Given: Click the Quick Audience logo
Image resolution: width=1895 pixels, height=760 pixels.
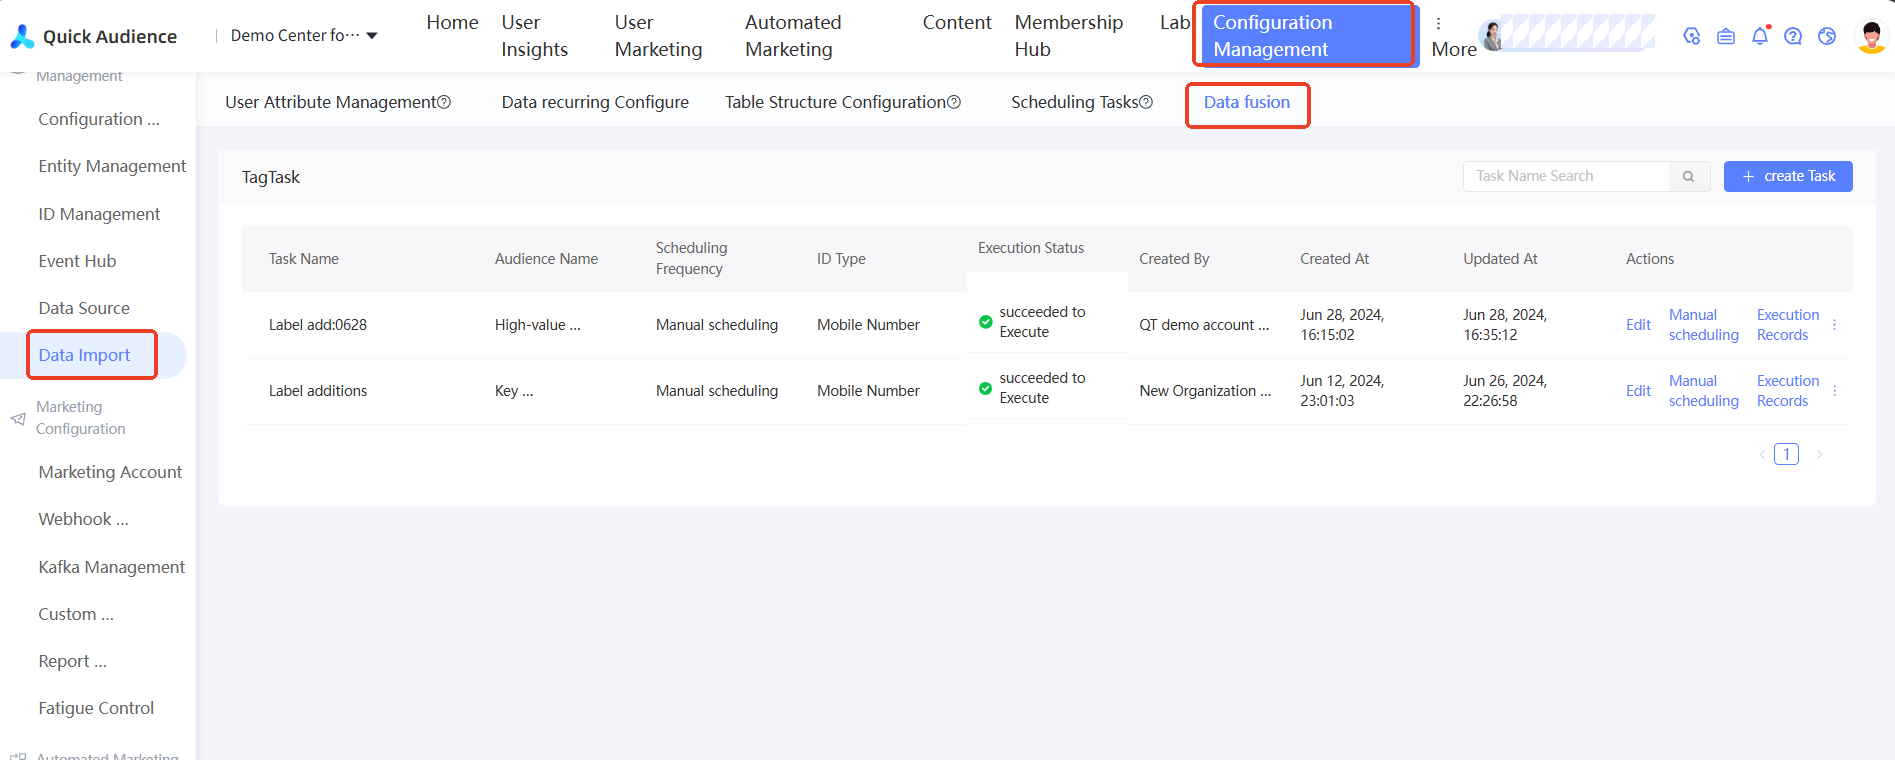Looking at the screenshot, I should click(93, 36).
